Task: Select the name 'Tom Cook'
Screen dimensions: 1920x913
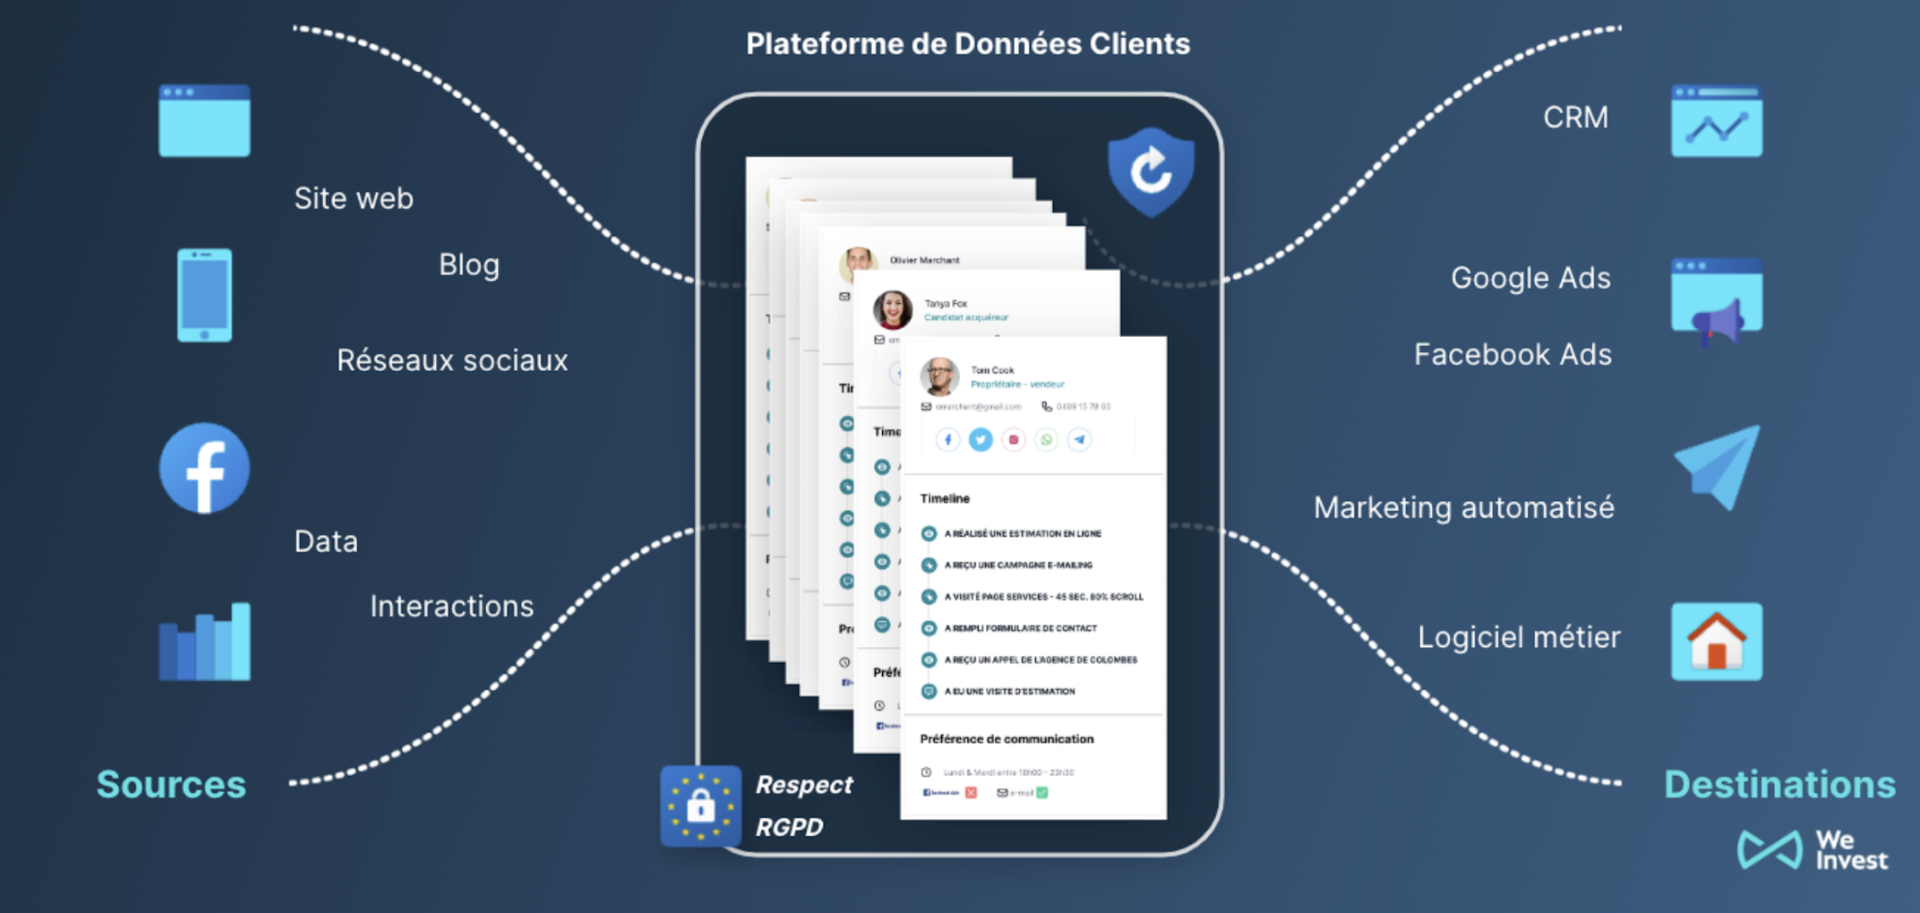Action: [992, 370]
